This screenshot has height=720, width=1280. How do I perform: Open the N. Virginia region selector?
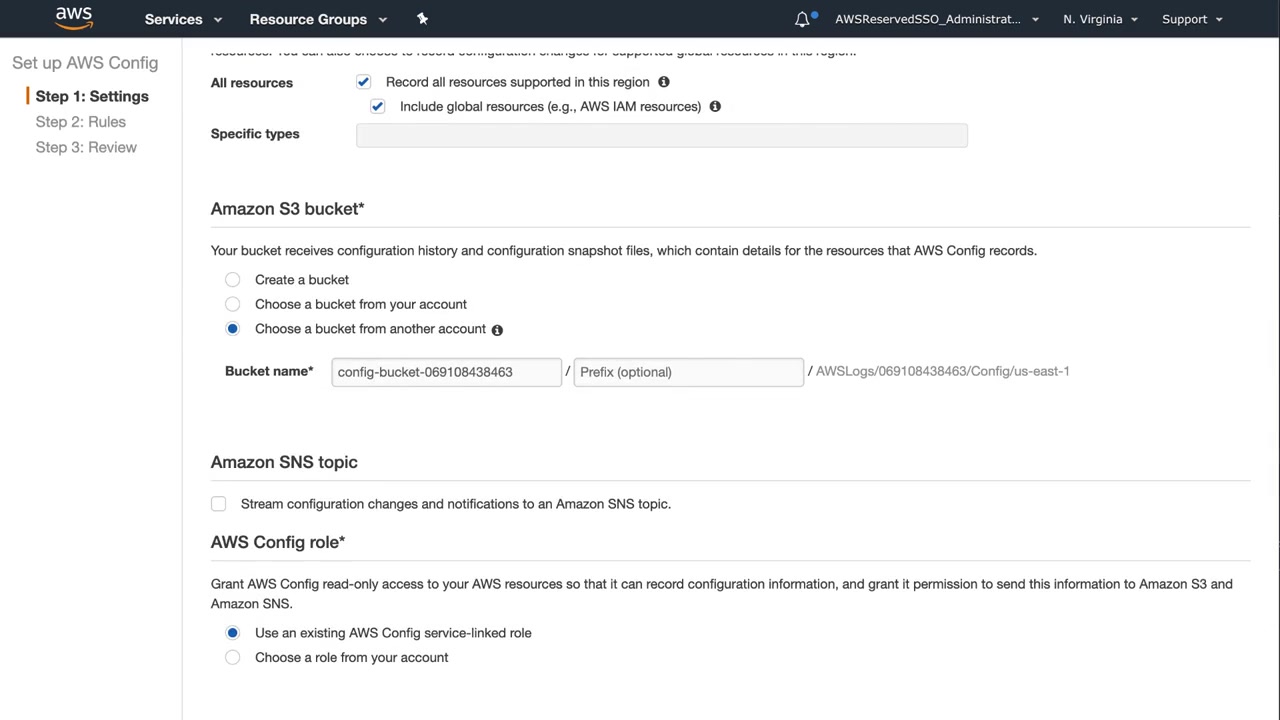pos(1100,19)
